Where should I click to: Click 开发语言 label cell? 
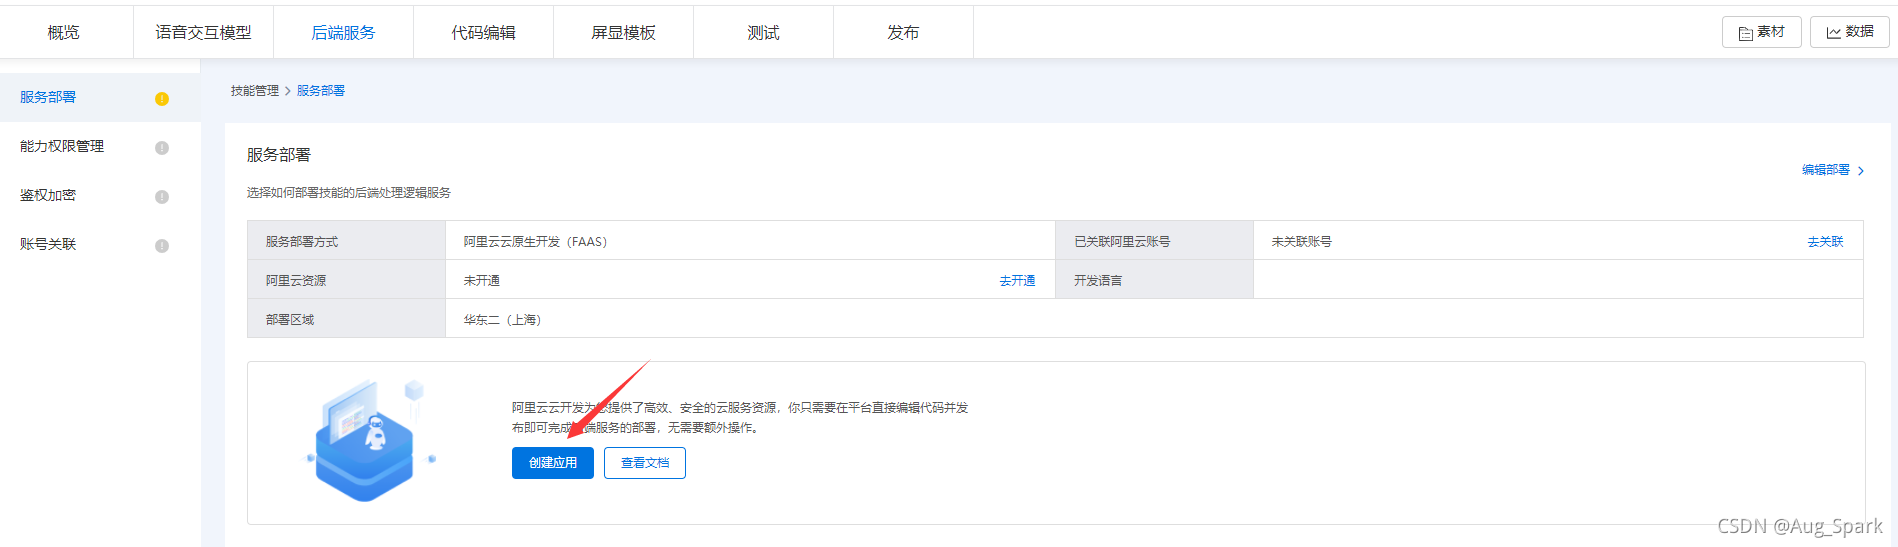[1154, 280]
